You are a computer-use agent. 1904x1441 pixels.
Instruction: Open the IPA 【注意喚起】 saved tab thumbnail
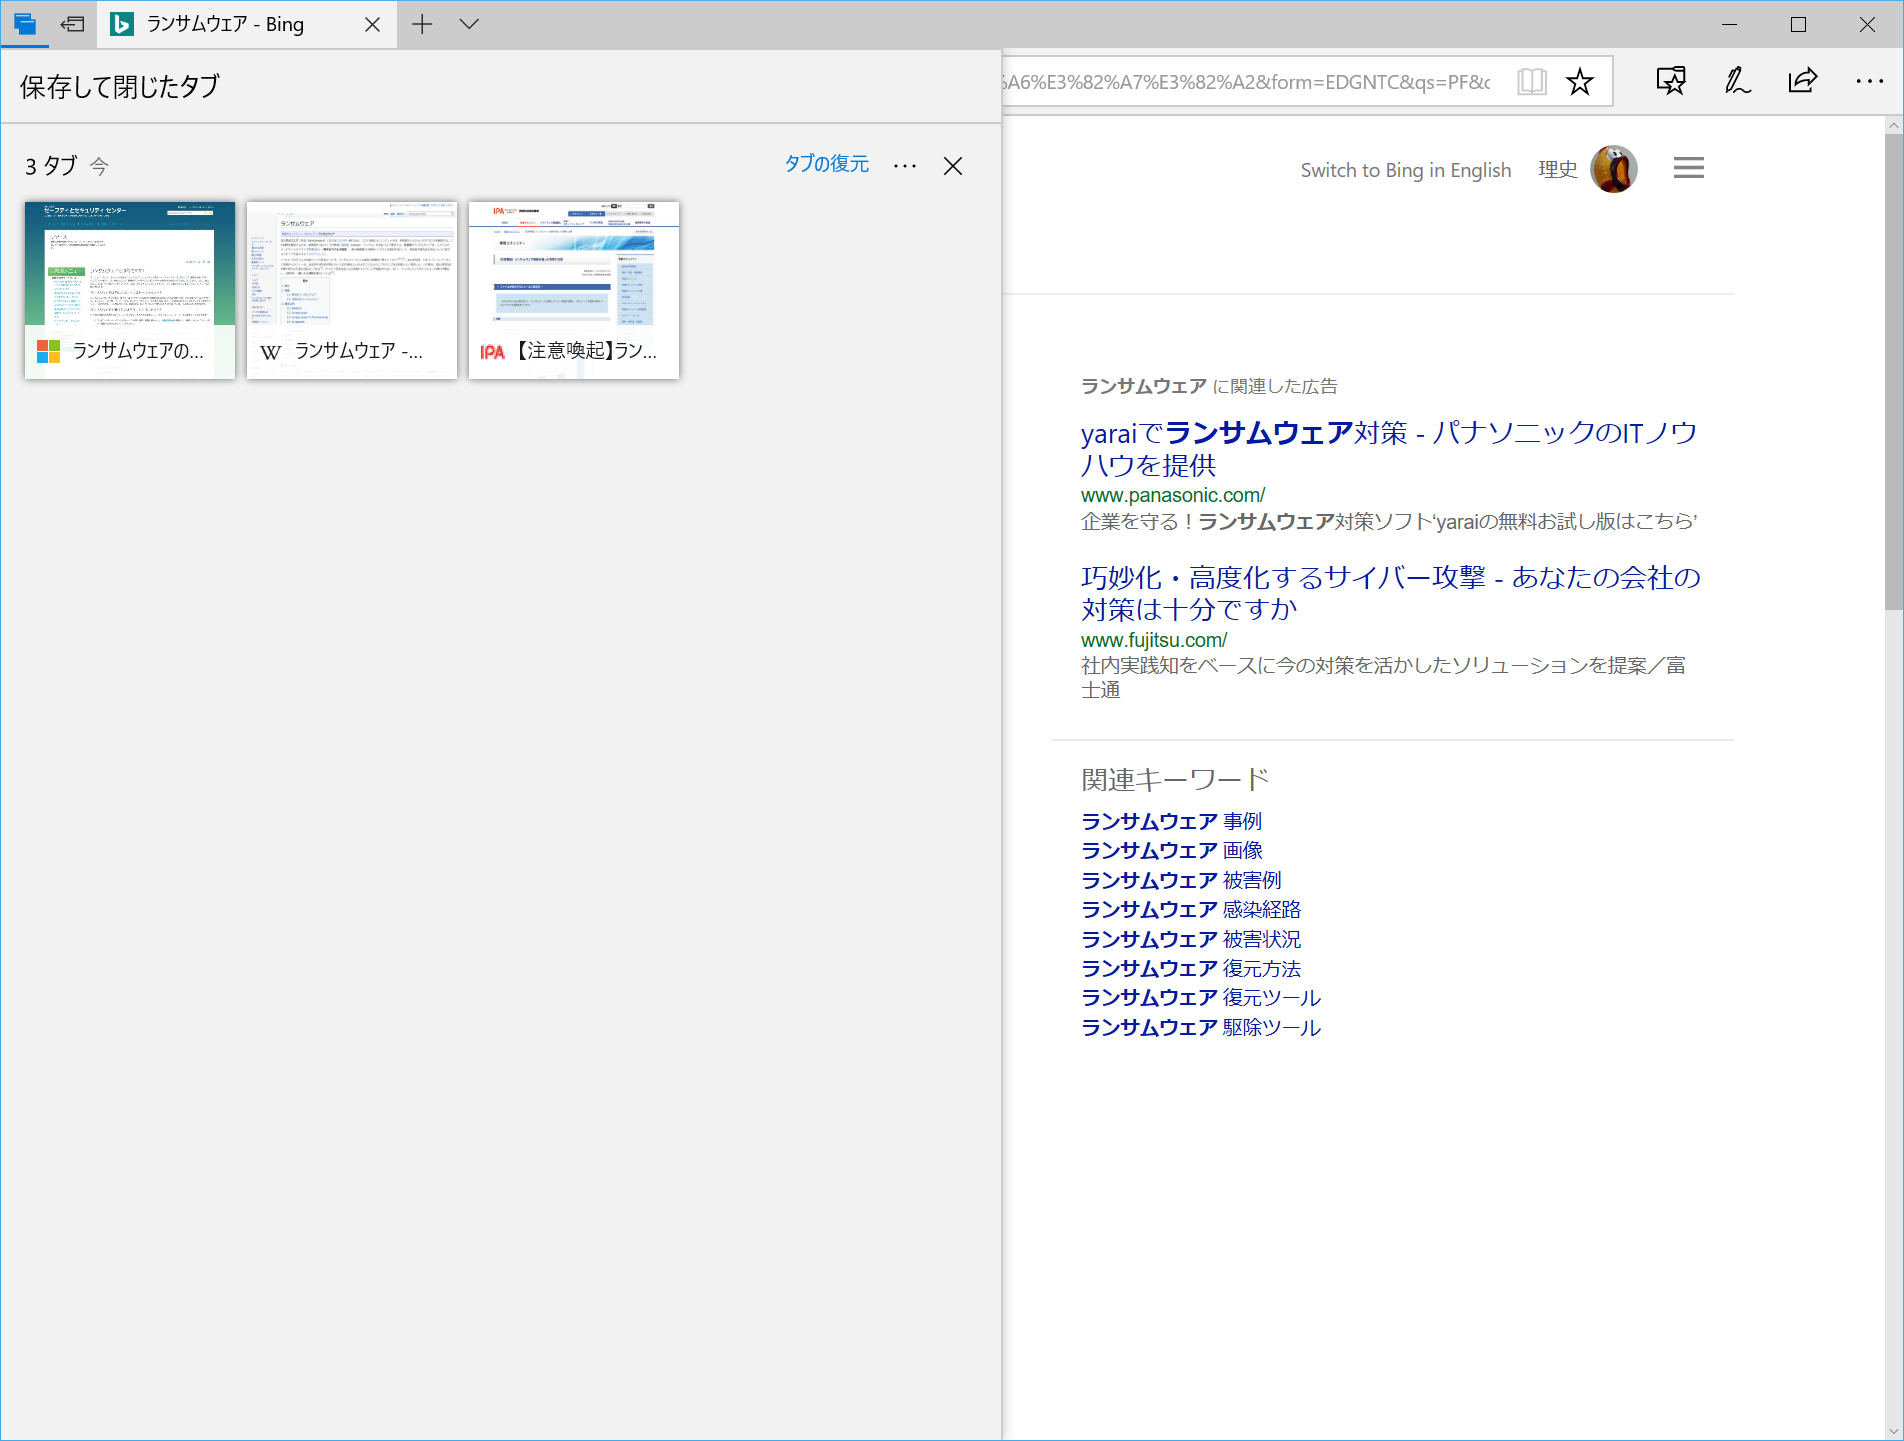pos(574,290)
